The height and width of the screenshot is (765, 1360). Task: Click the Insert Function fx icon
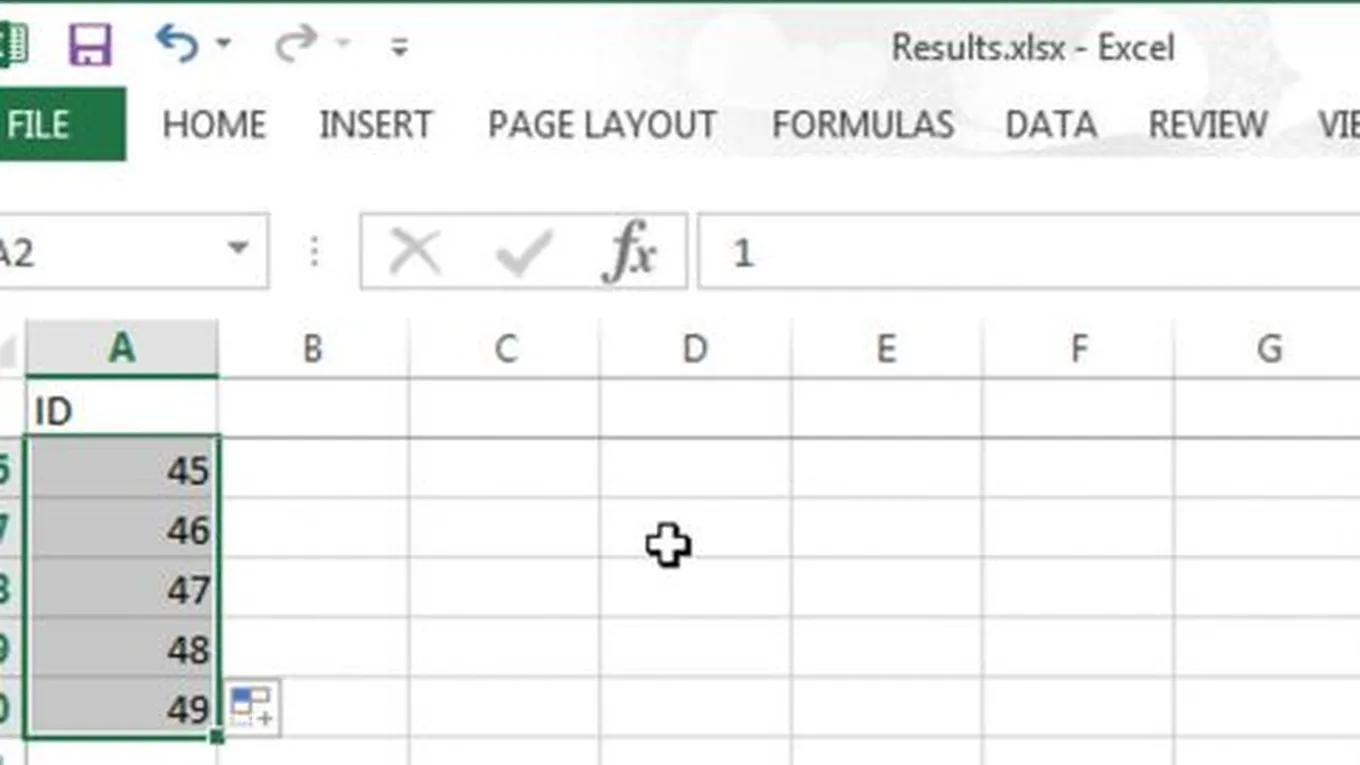pyautogui.click(x=630, y=251)
